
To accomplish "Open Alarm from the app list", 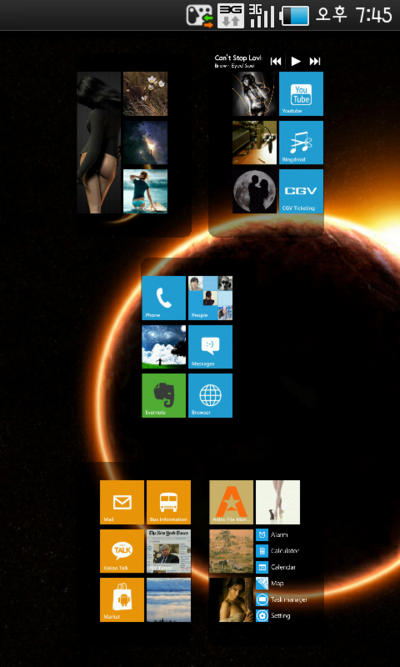I will point(273,535).
